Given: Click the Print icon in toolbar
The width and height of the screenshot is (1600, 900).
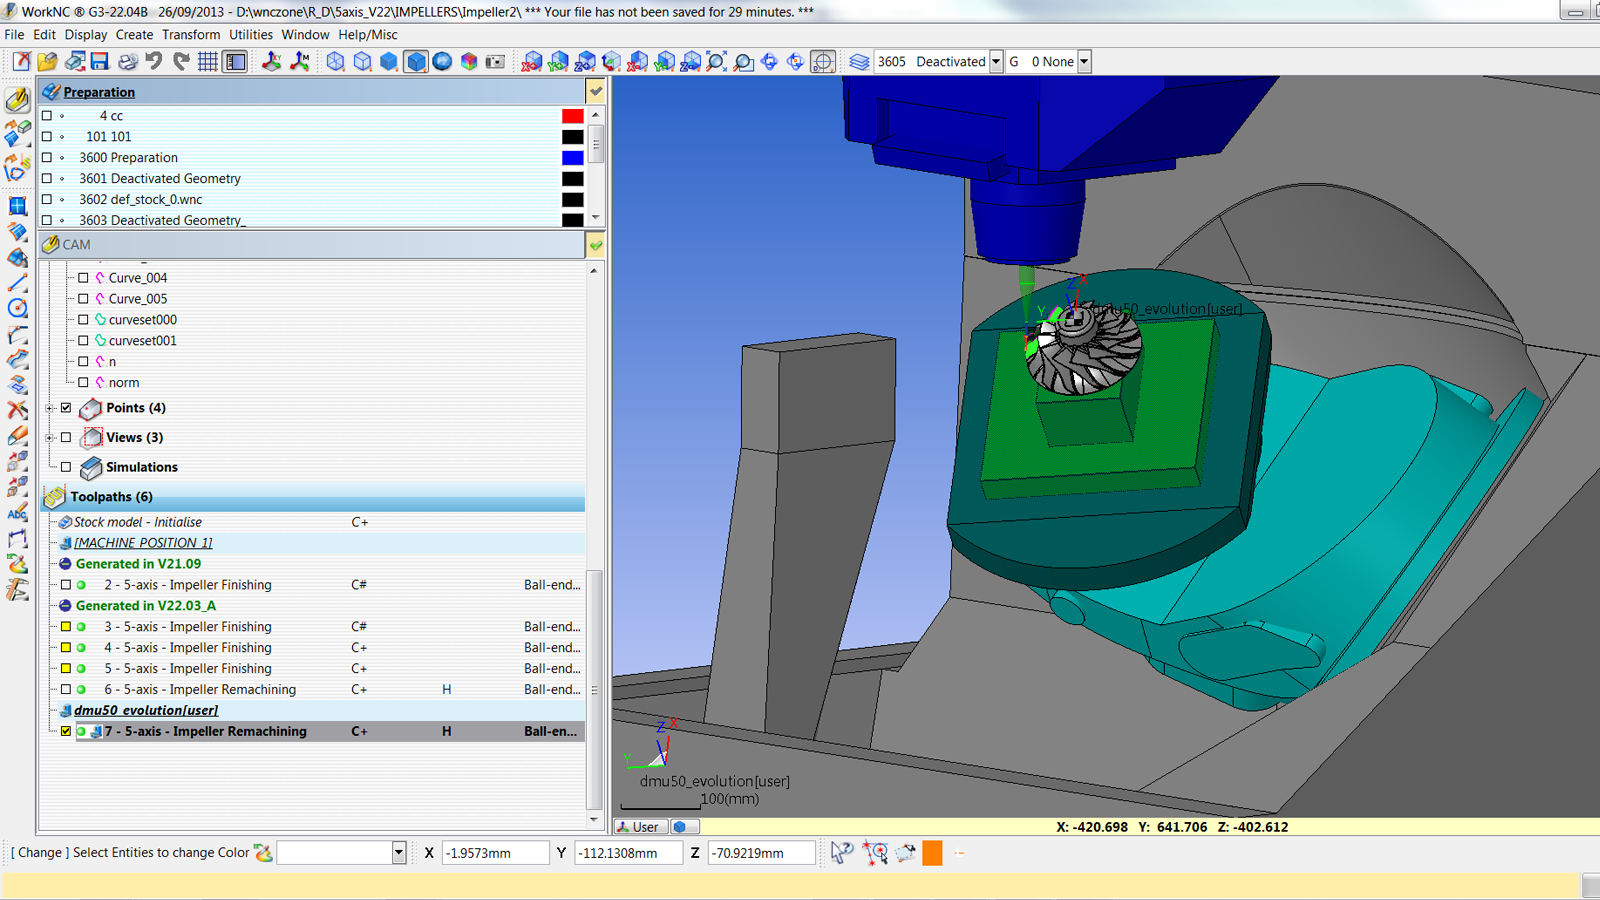Looking at the screenshot, I should (127, 62).
